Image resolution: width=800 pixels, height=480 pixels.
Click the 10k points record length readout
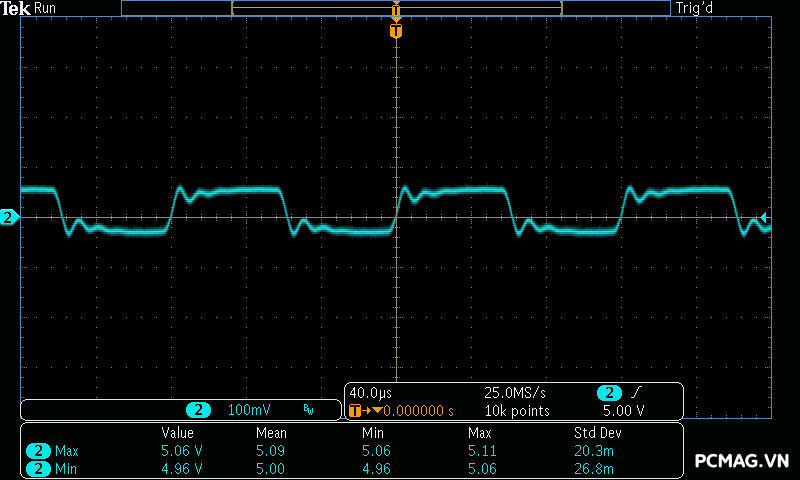(x=517, y=410)
